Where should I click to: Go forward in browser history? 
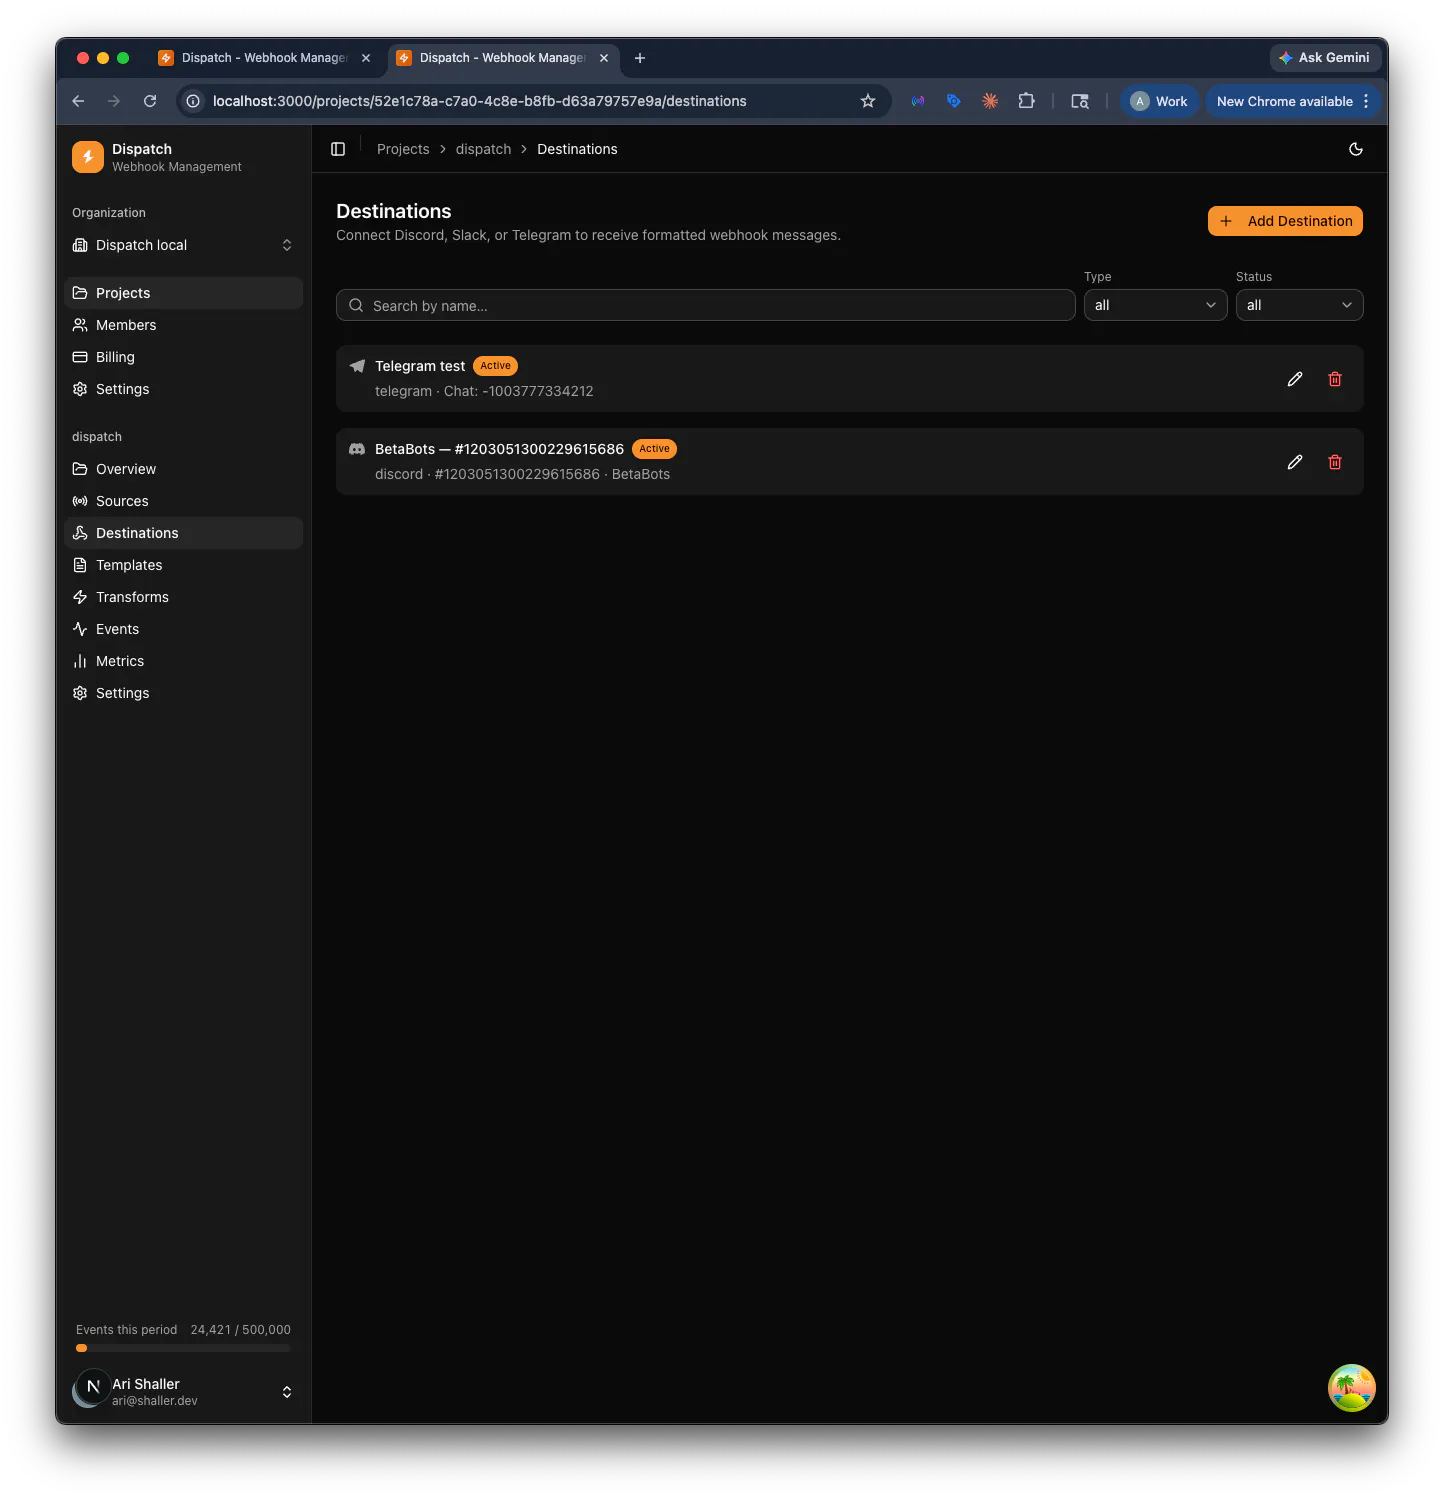coord(114,101)
